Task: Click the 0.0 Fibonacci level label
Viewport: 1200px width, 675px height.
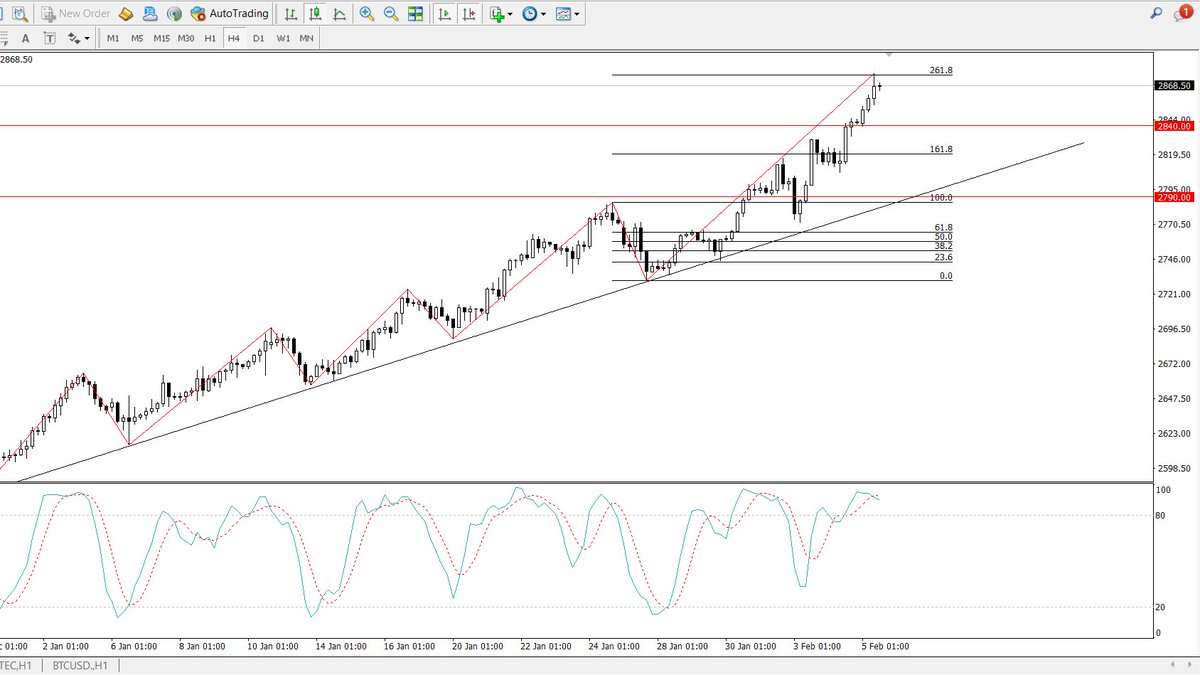Action: (x=946, y=275)
